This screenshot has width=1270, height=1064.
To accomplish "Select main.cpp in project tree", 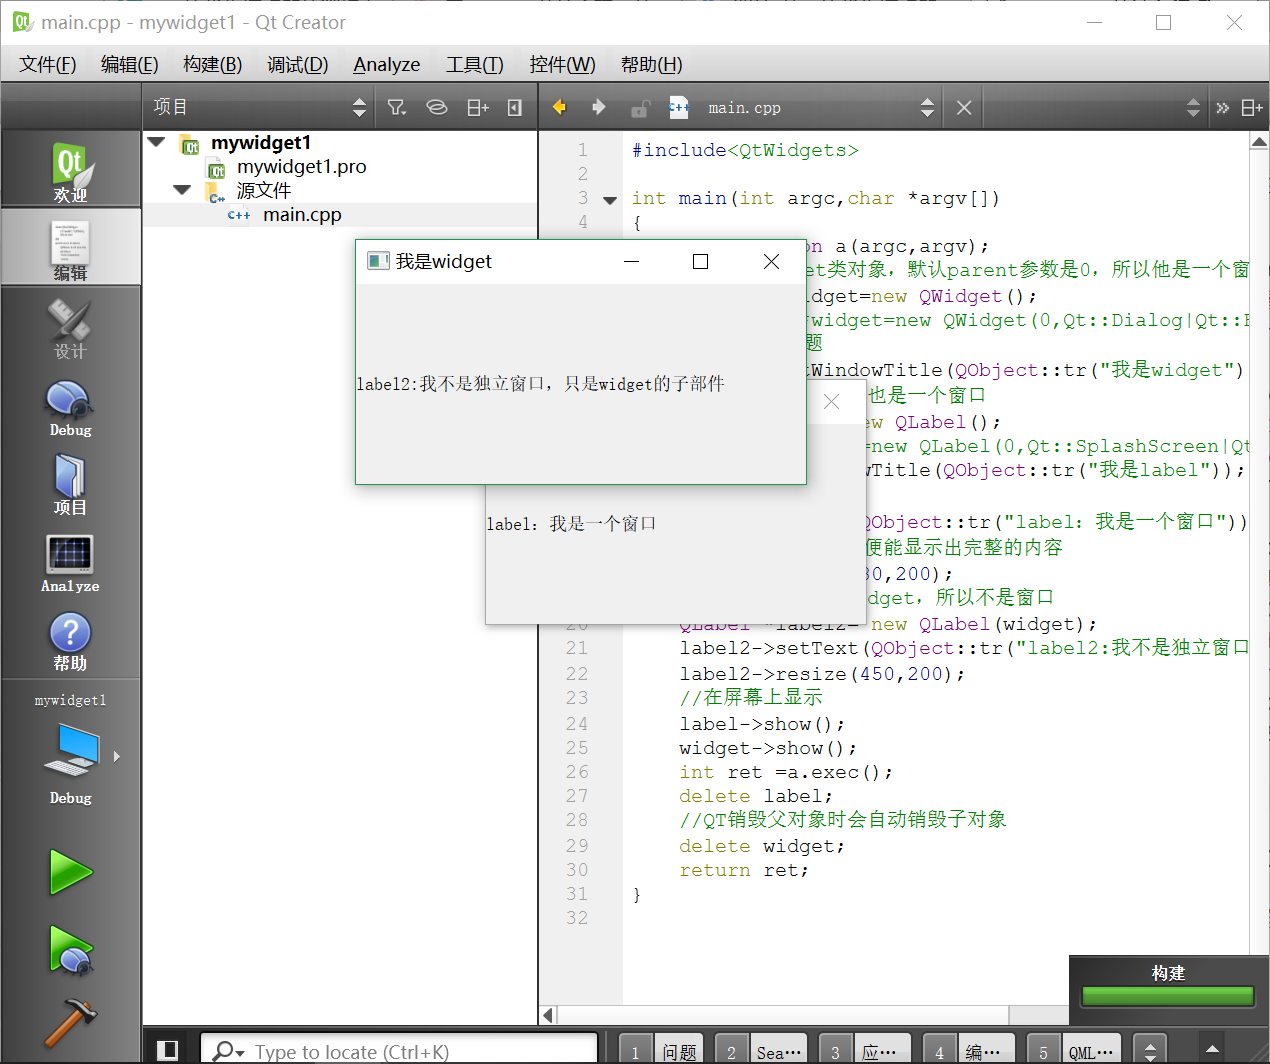I will [x=302, y=215].
